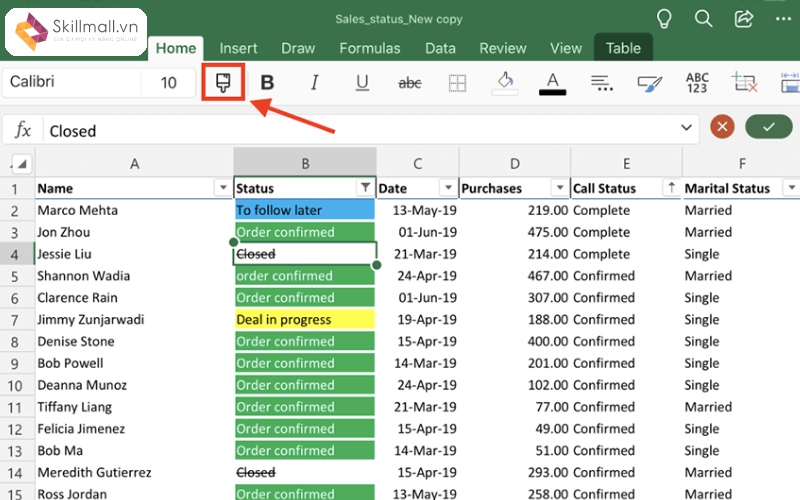800x500 pixels.
Task: Open the Draw tab
Action: [298, 48]
